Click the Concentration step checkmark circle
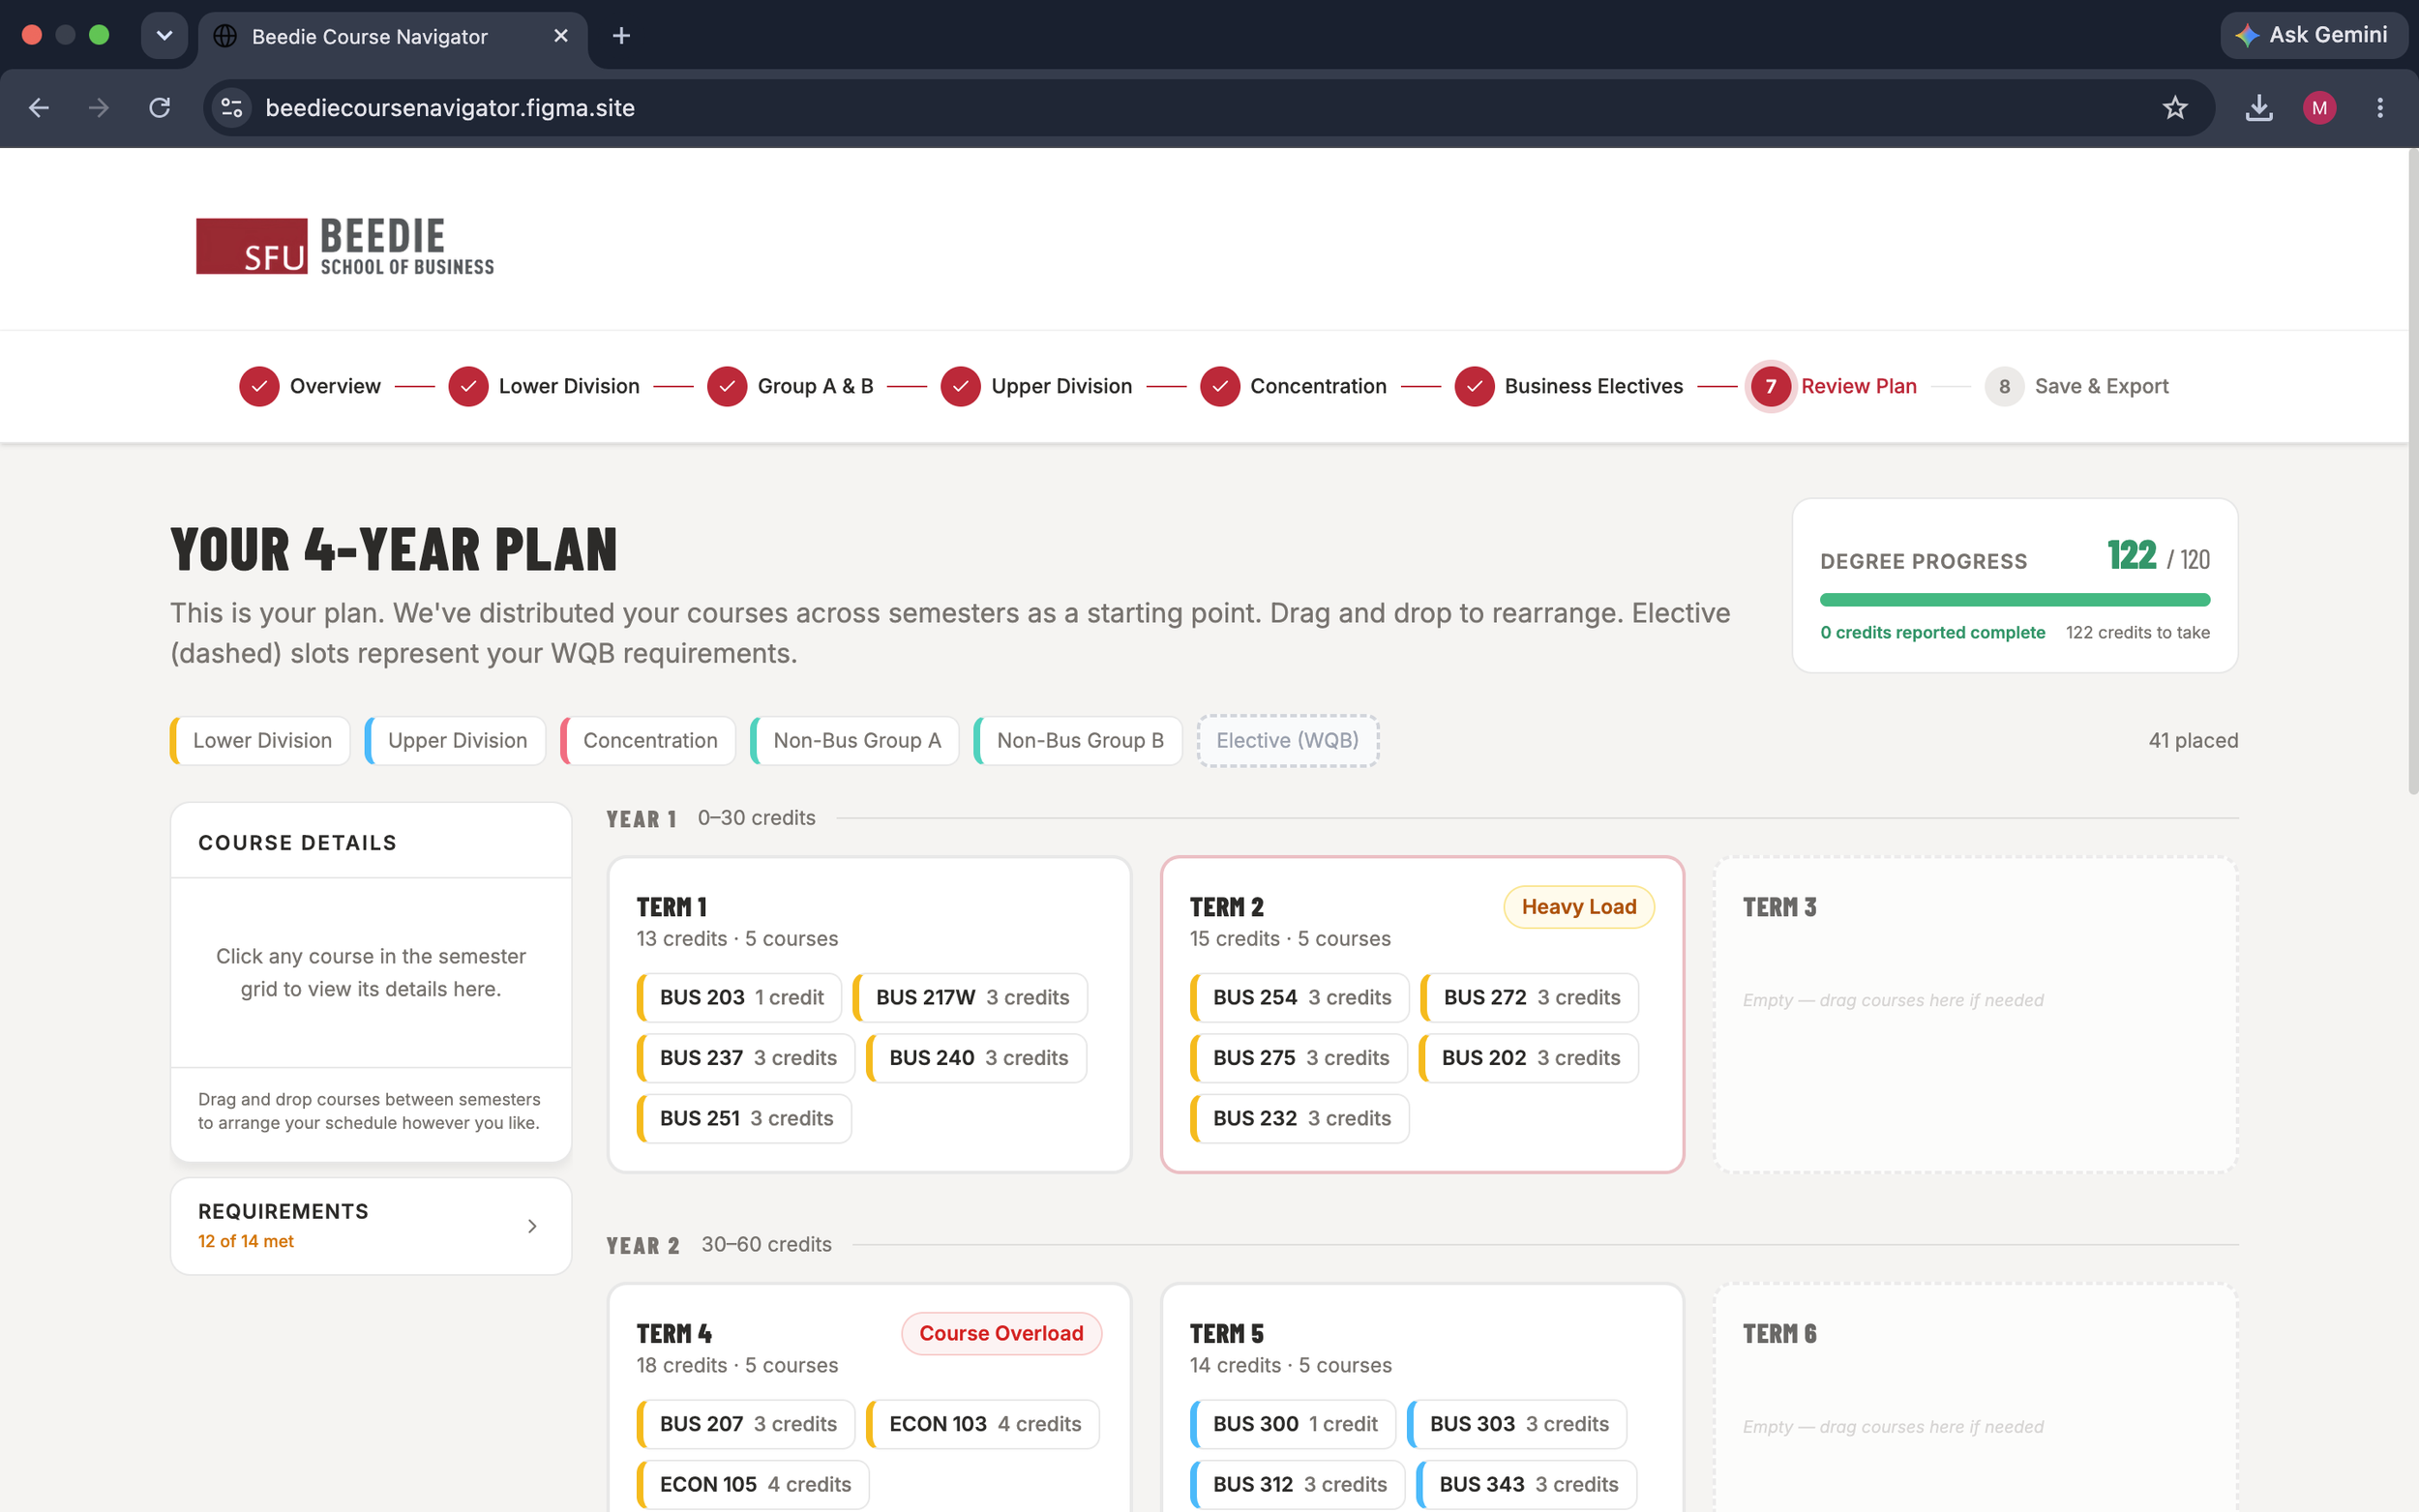2419x1512 pixels. [x=1219, y=386]
